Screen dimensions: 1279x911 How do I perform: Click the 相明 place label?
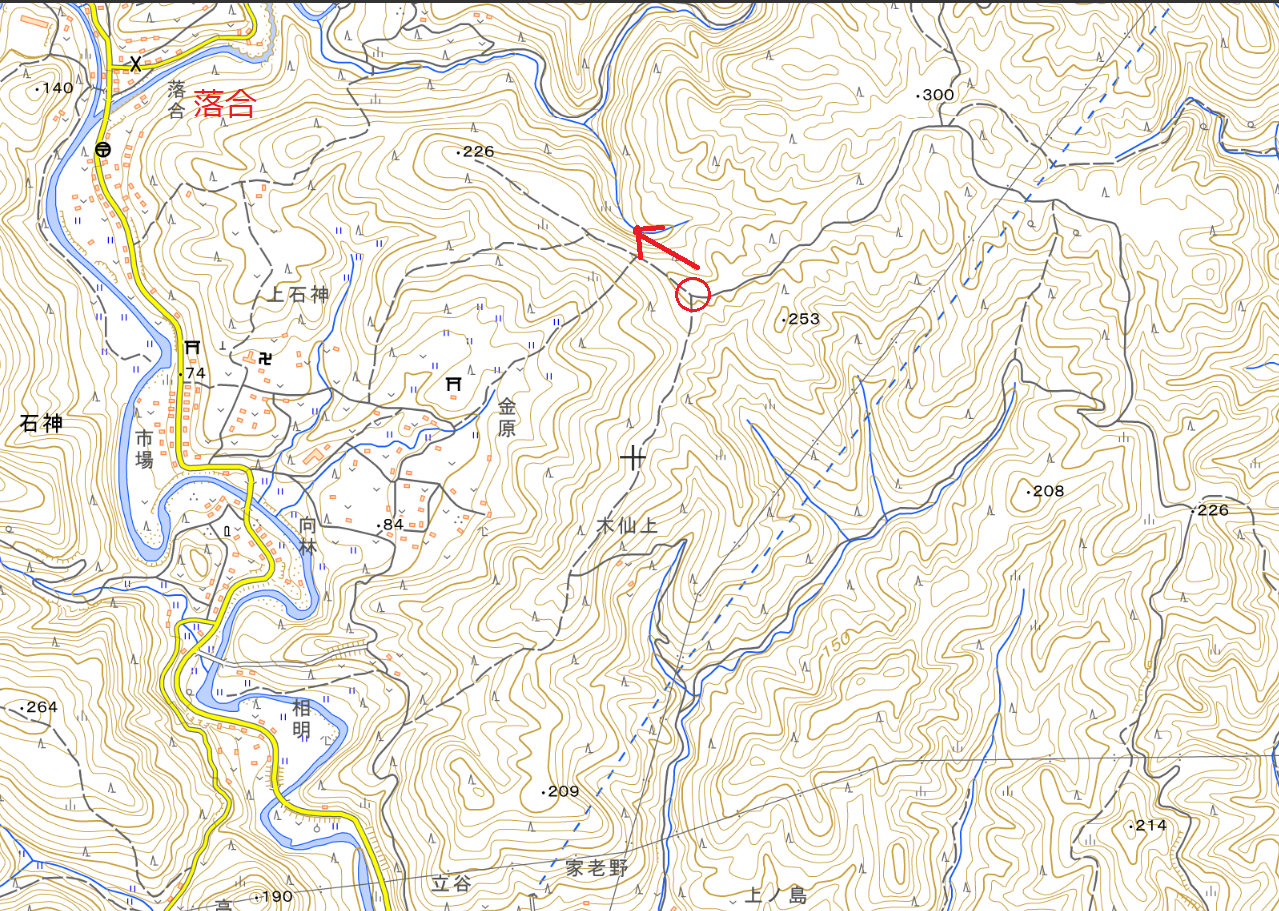(x=301, y=719)
